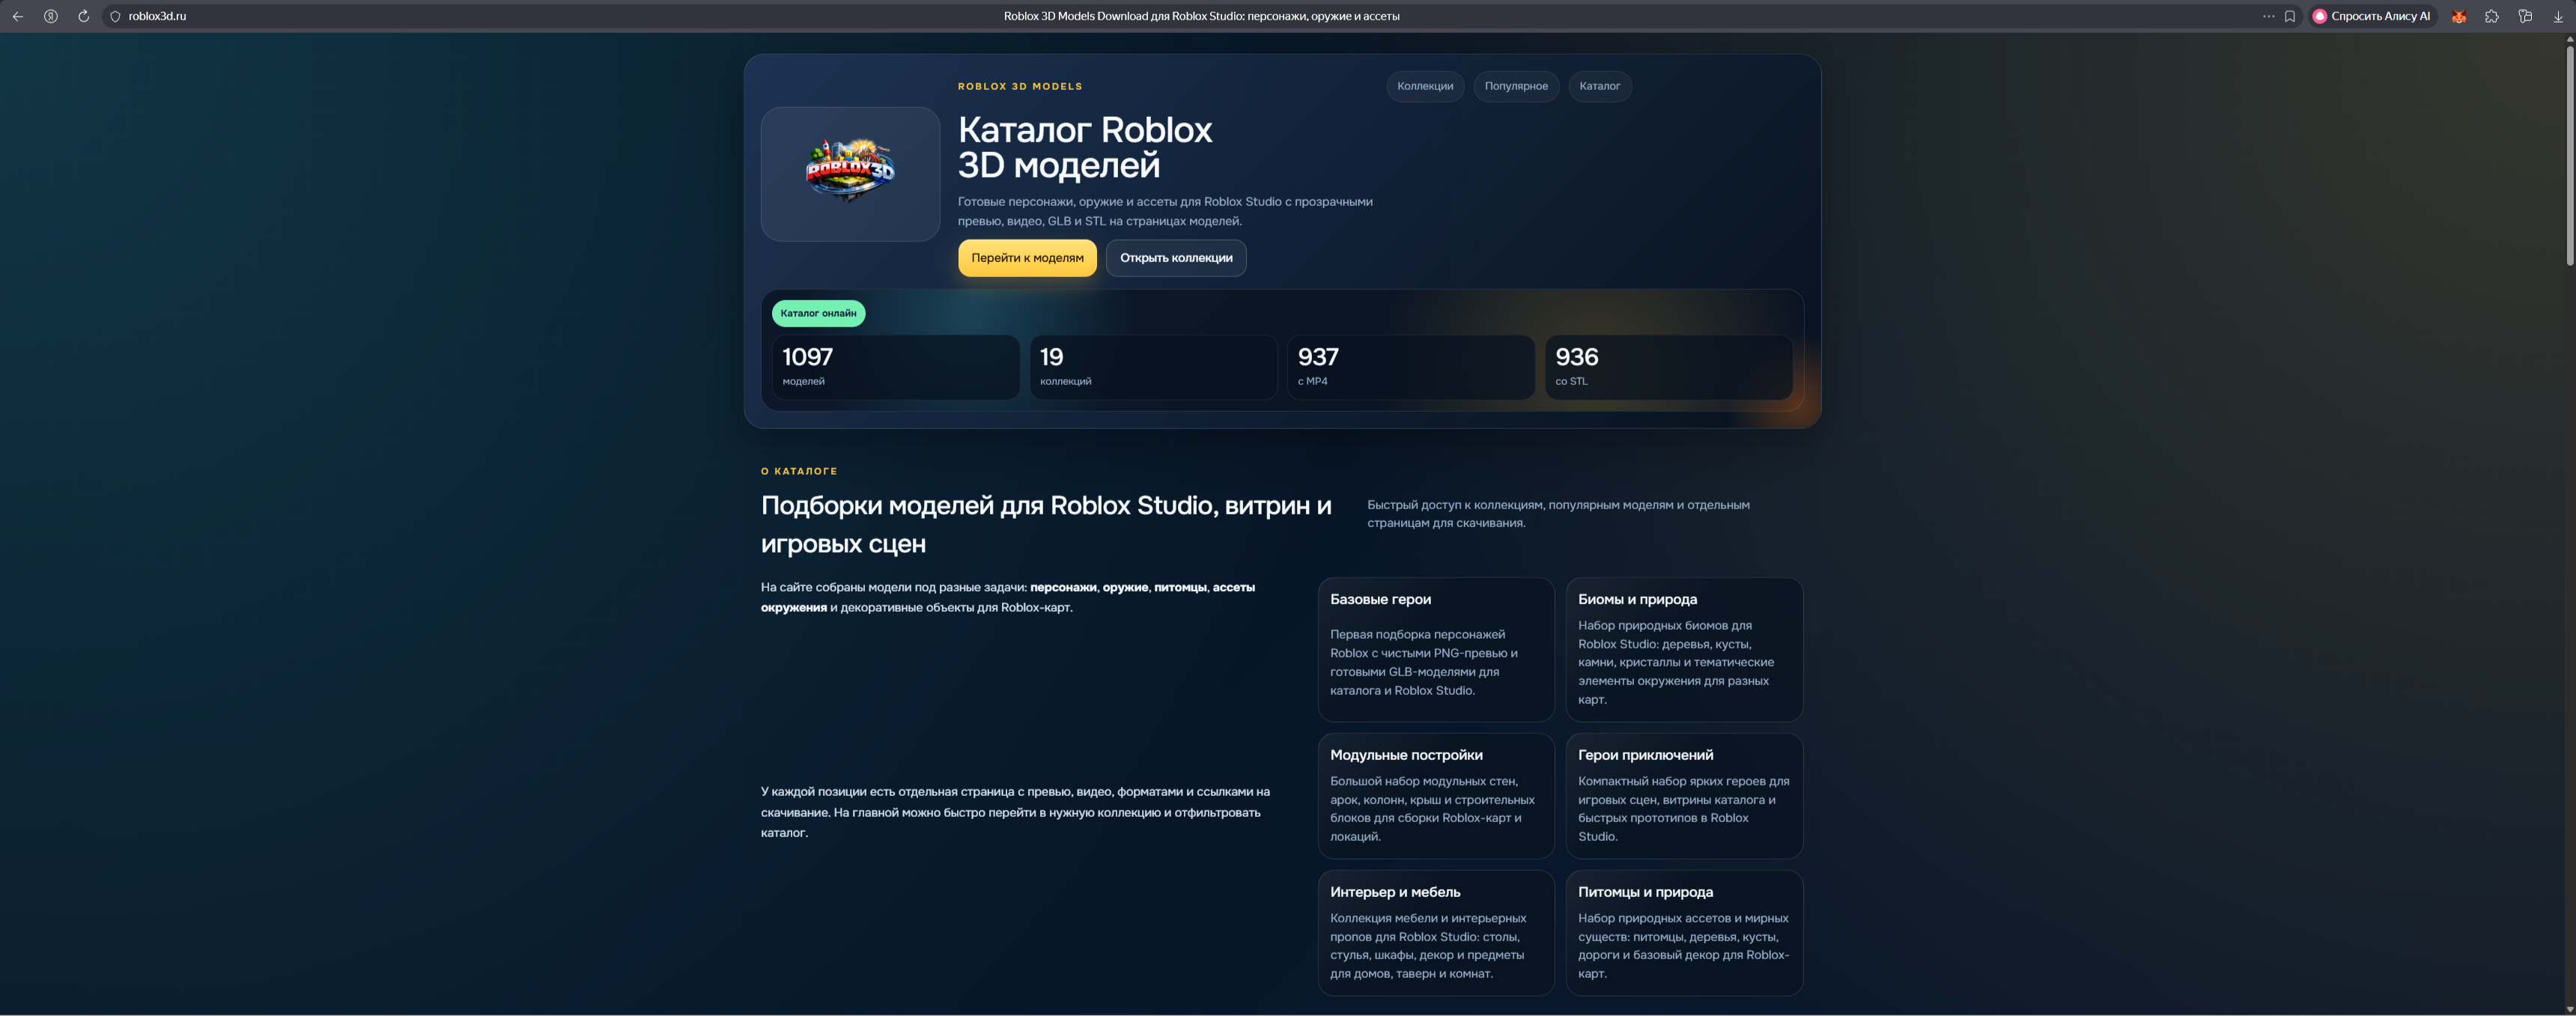
Task: Click the page title in the browser bar
Action: coord(1201,16)
